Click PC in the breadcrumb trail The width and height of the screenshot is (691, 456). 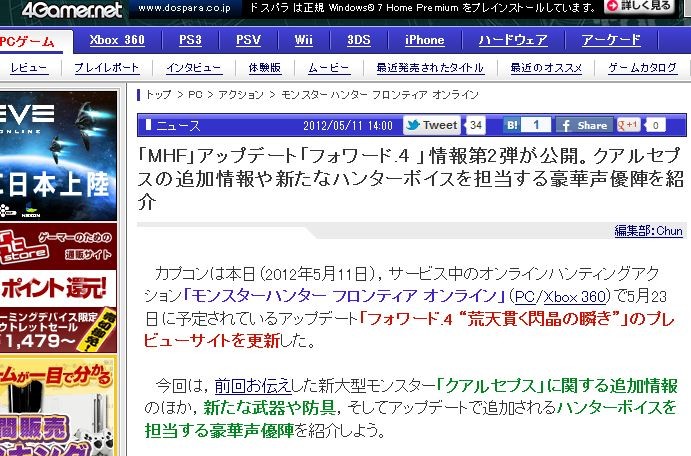195,95
